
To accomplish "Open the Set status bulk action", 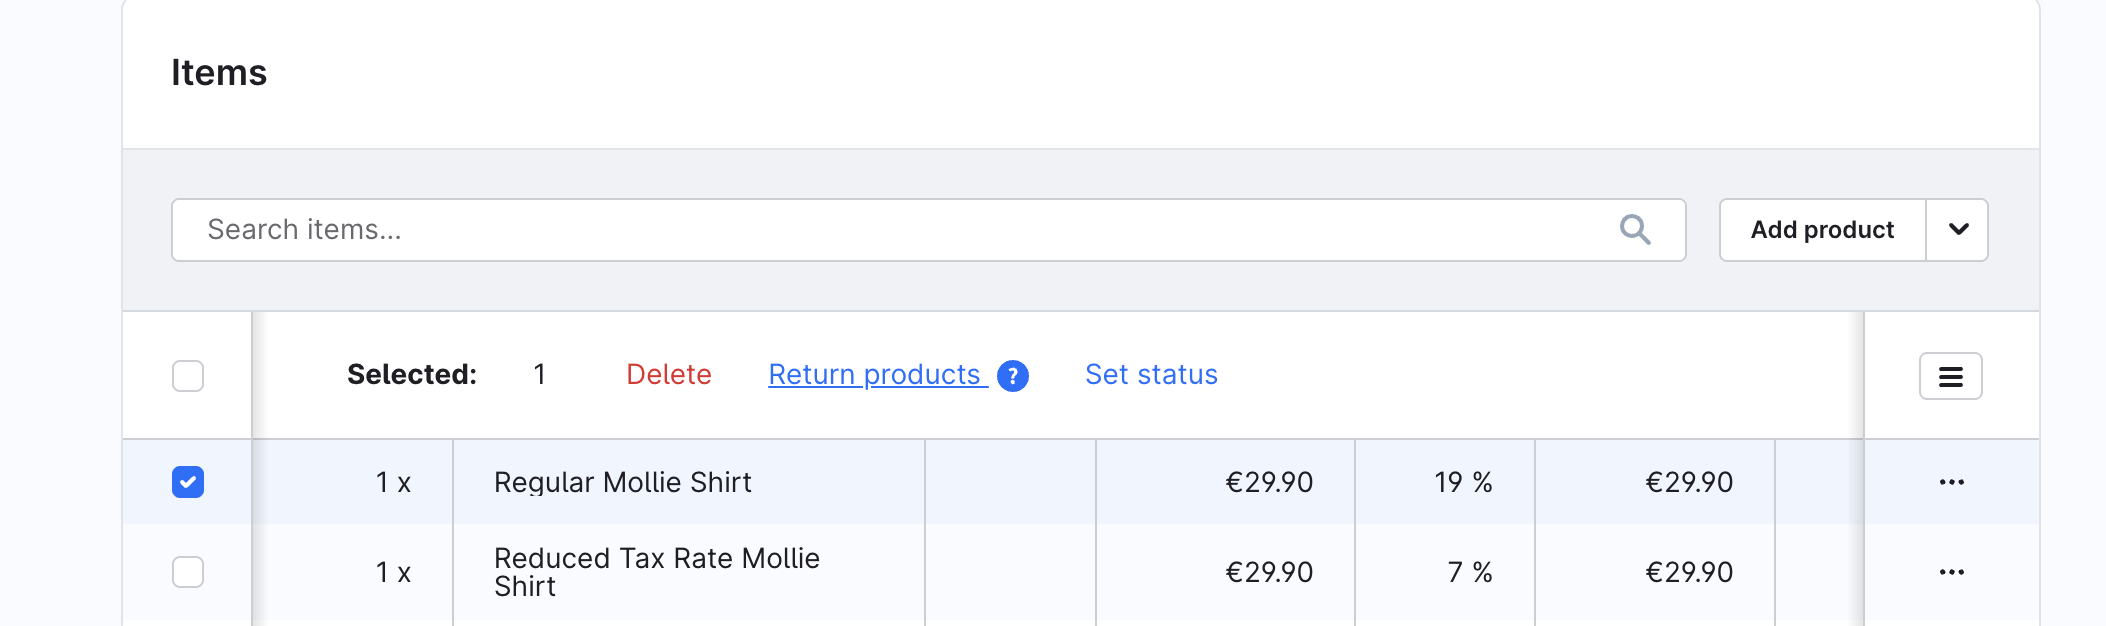I will point(1151,375).
